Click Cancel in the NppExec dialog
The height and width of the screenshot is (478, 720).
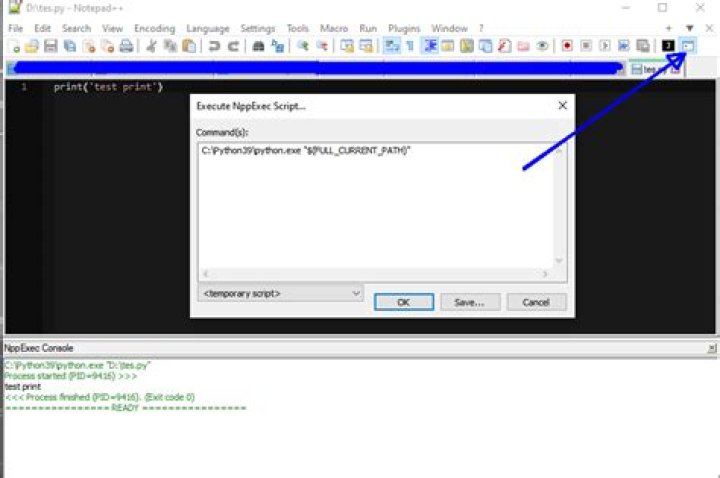point(536,302)
